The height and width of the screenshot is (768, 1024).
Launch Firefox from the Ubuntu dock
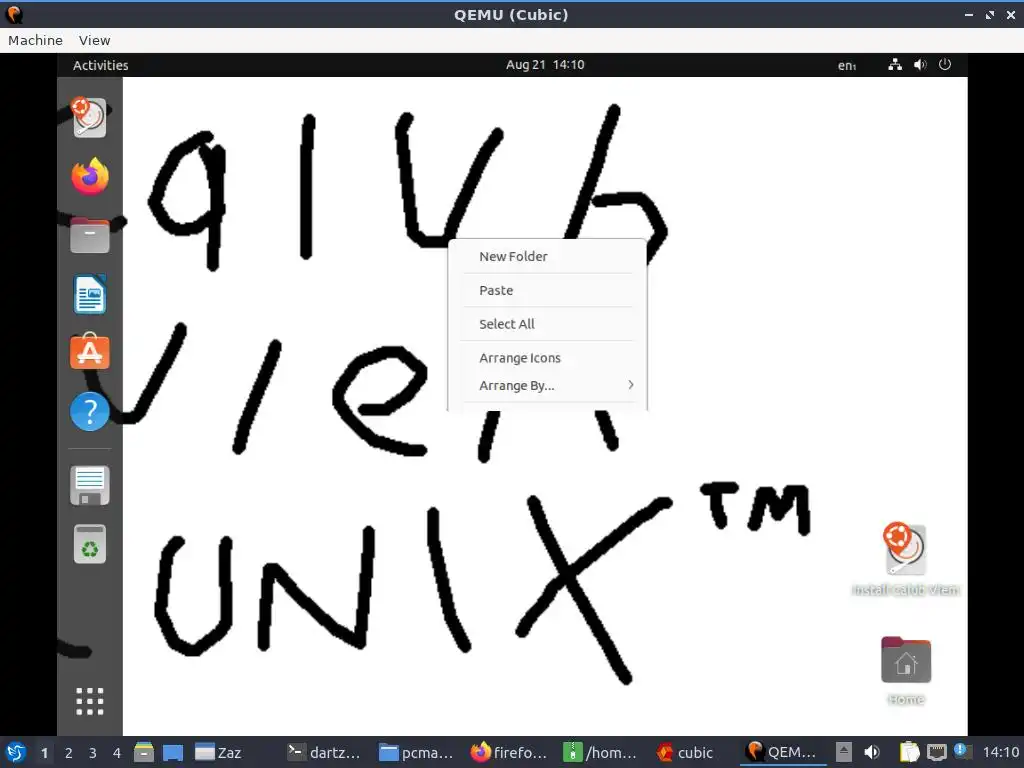tap(89, 176)
